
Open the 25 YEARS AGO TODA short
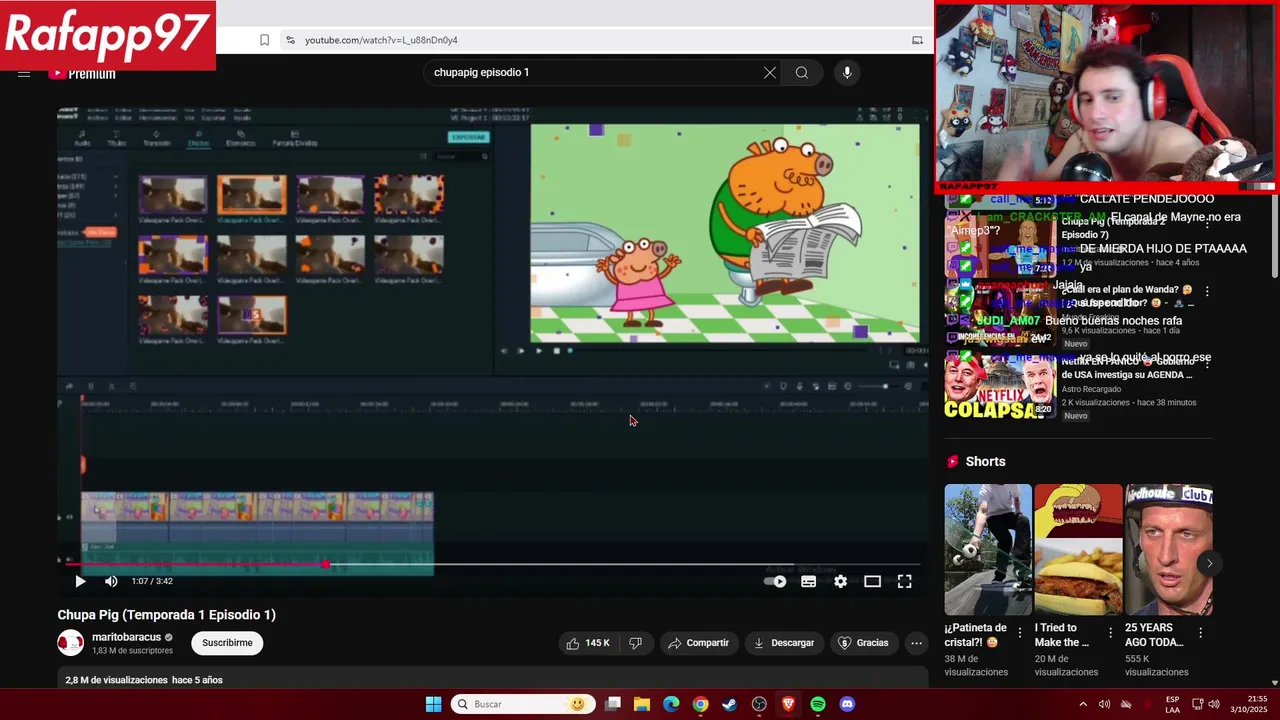point(1169,549)
